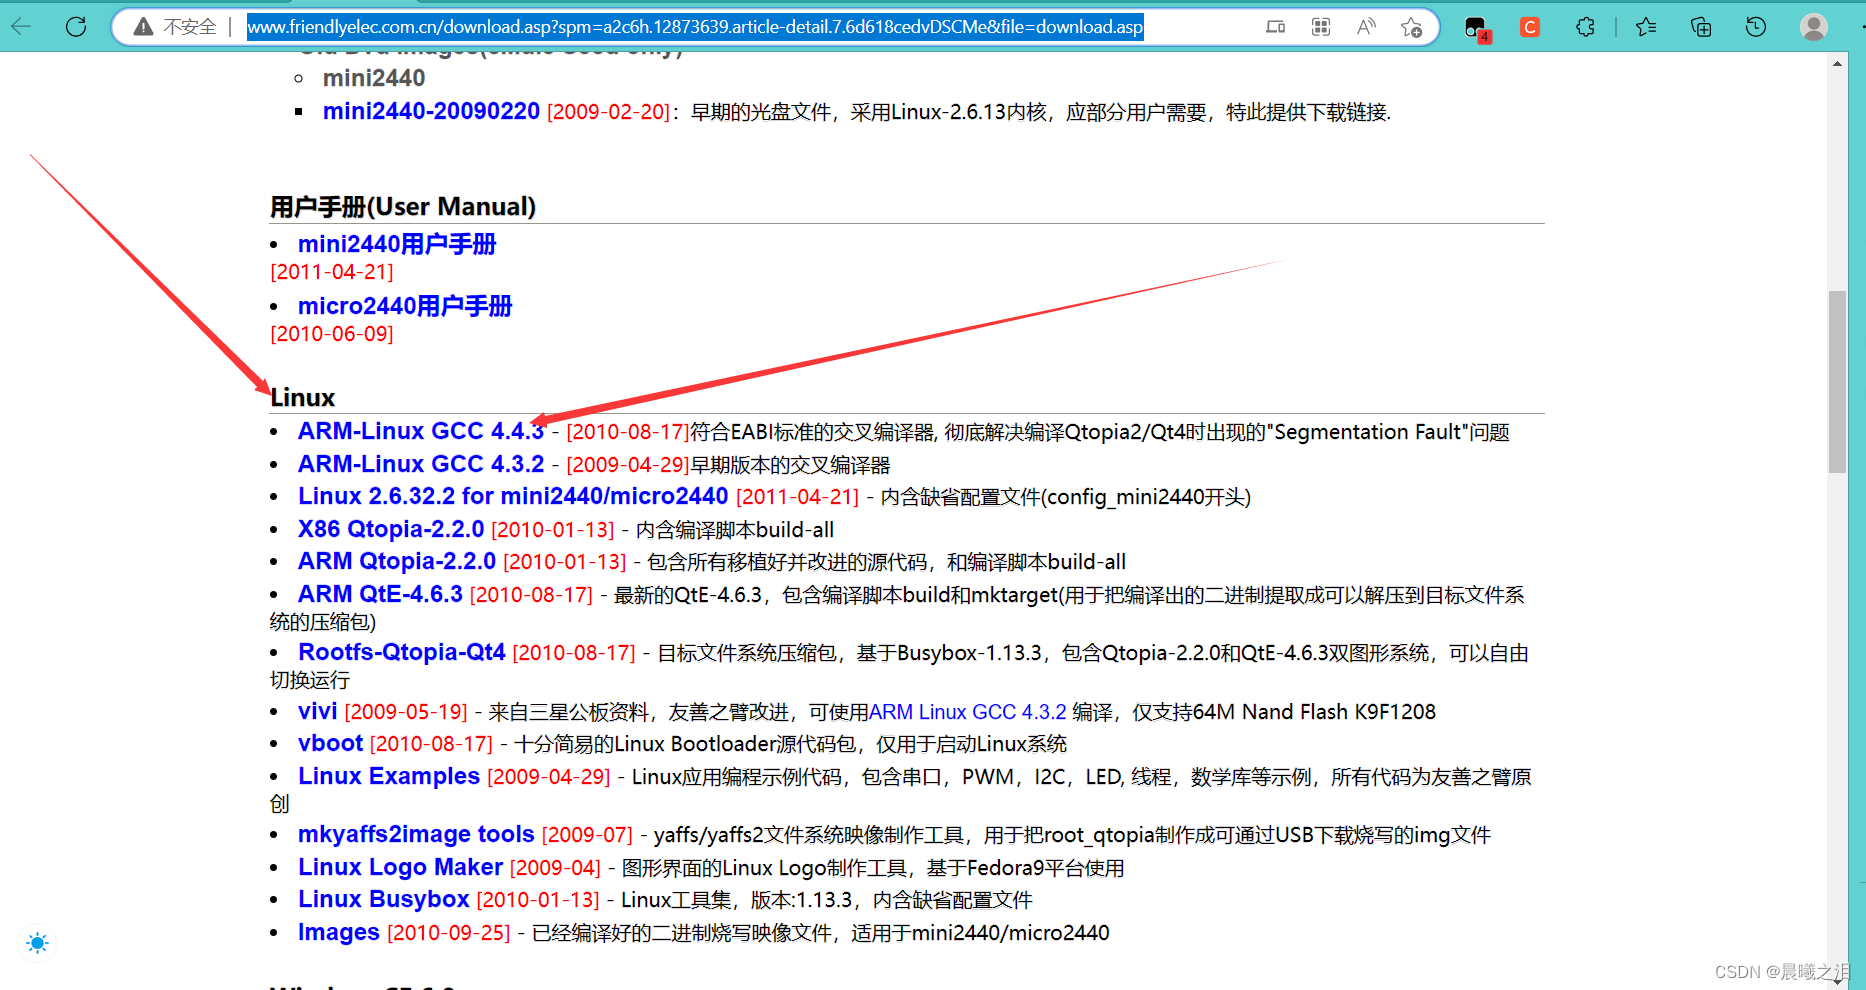Click the back navigation arrow
The width and height of the screenshot is (1866, 990).
20,27
